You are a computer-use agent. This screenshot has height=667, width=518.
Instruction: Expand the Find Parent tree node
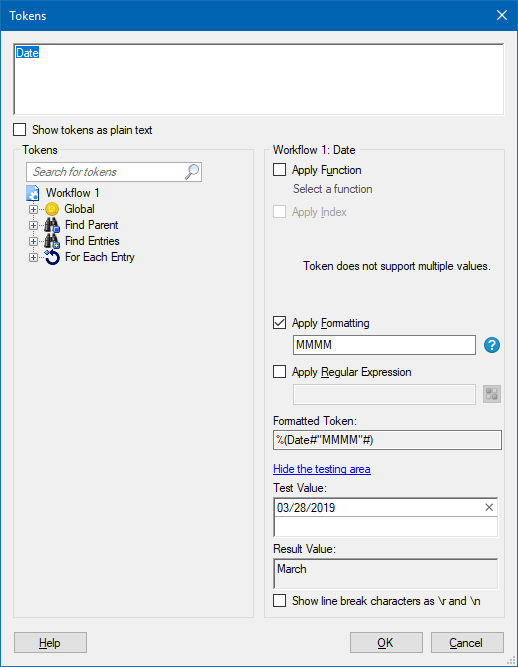[x=33, y=225]
